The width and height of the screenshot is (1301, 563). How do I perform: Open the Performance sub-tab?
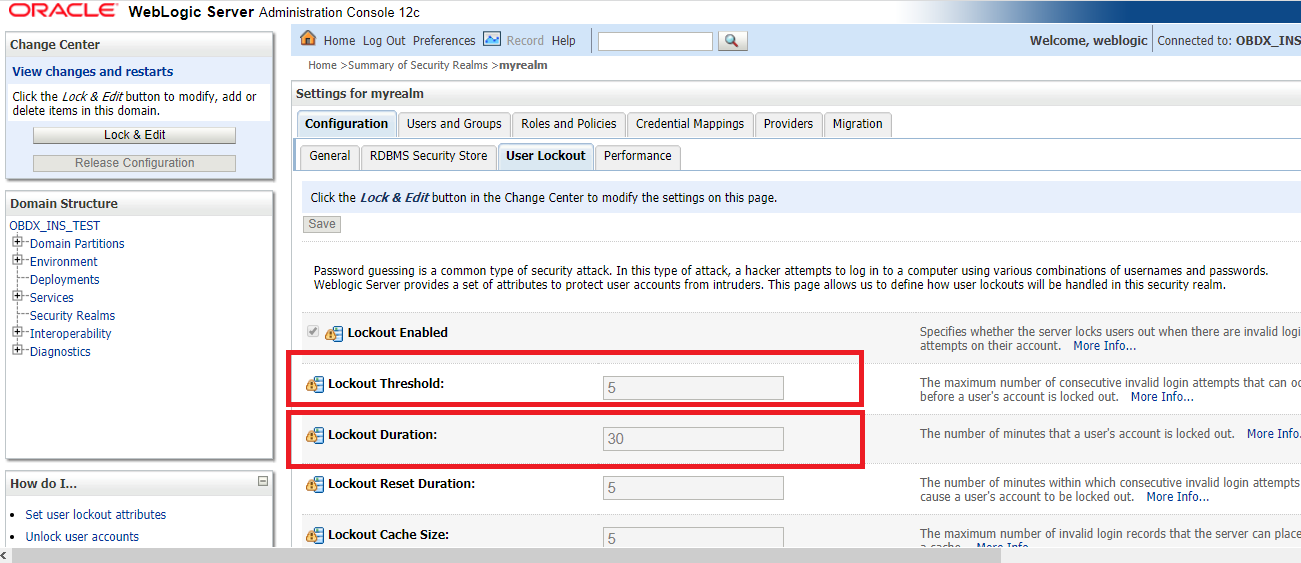637,156
